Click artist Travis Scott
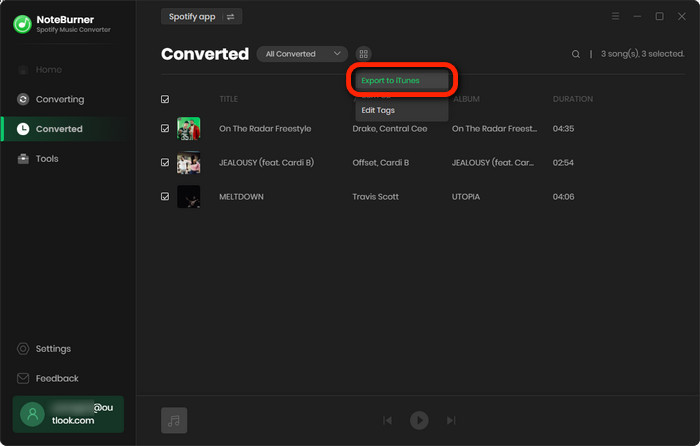This screenshot has height=446, width=700. (x=375, y=196)
